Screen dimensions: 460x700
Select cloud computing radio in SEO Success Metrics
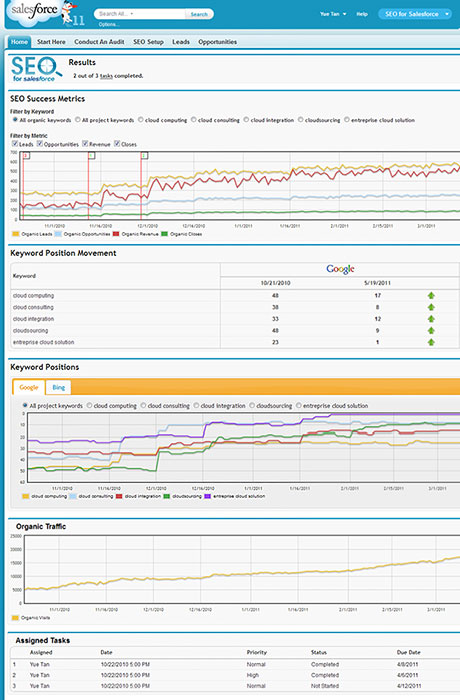[x=141, y=120]
